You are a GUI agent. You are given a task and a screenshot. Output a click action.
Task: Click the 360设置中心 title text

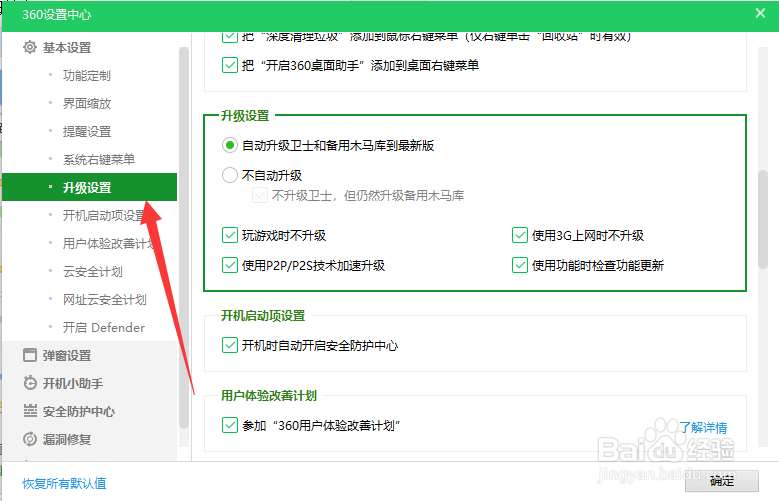[x=57, y=14]
